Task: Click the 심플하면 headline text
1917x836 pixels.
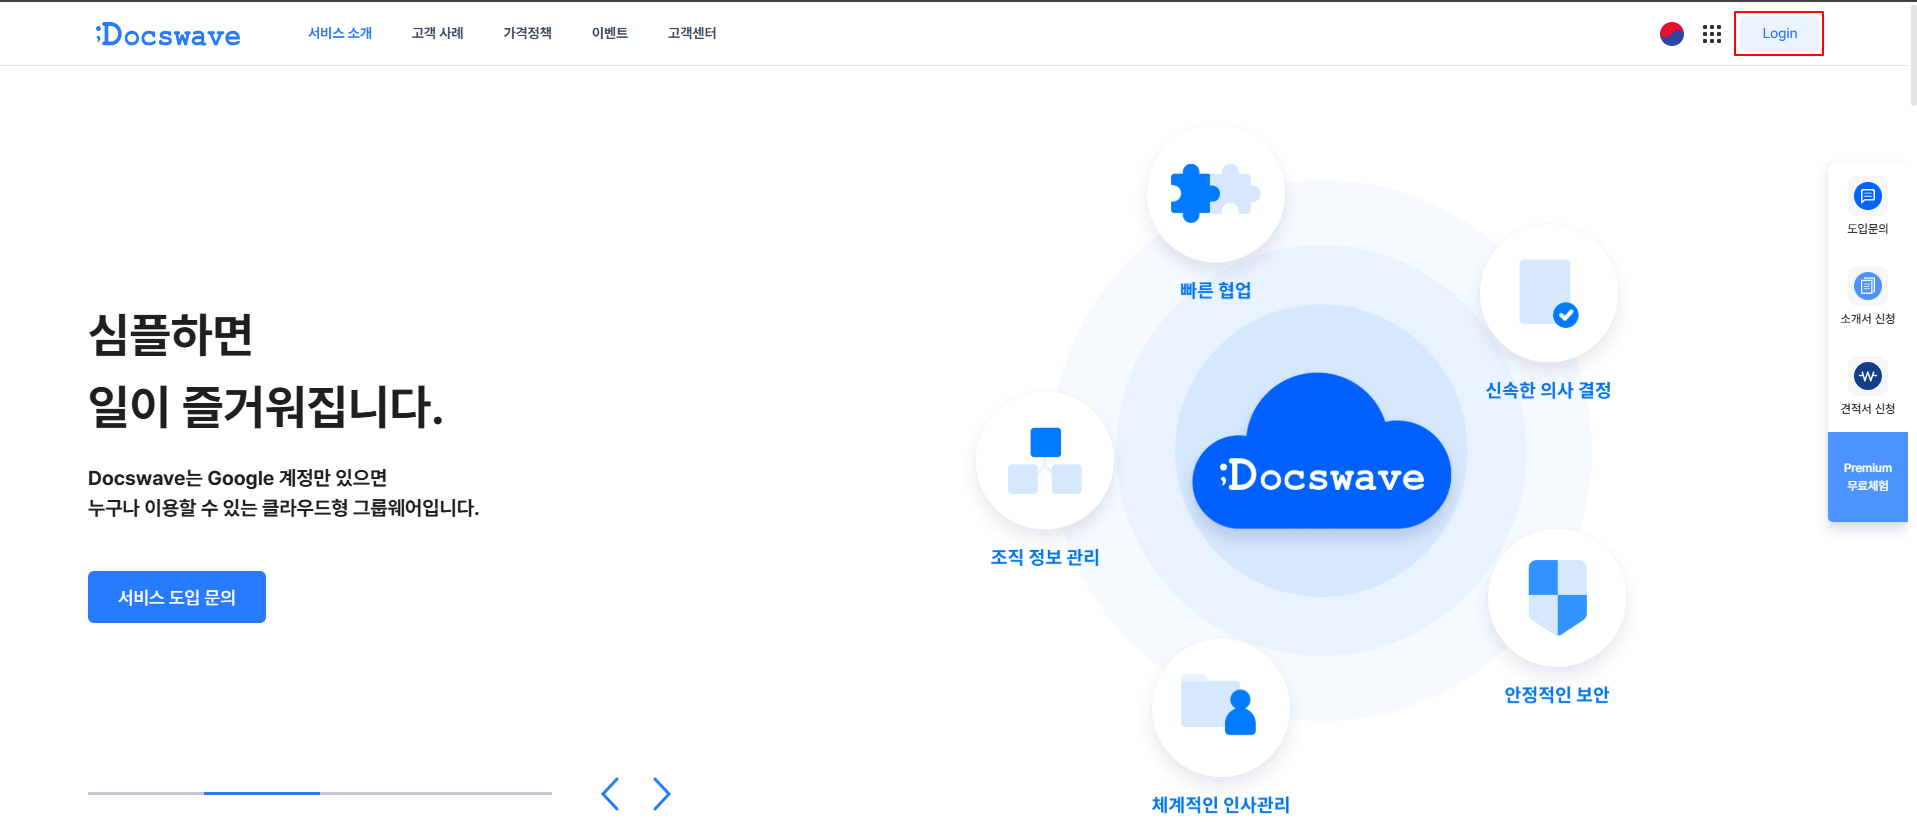Action: [171, 334]
